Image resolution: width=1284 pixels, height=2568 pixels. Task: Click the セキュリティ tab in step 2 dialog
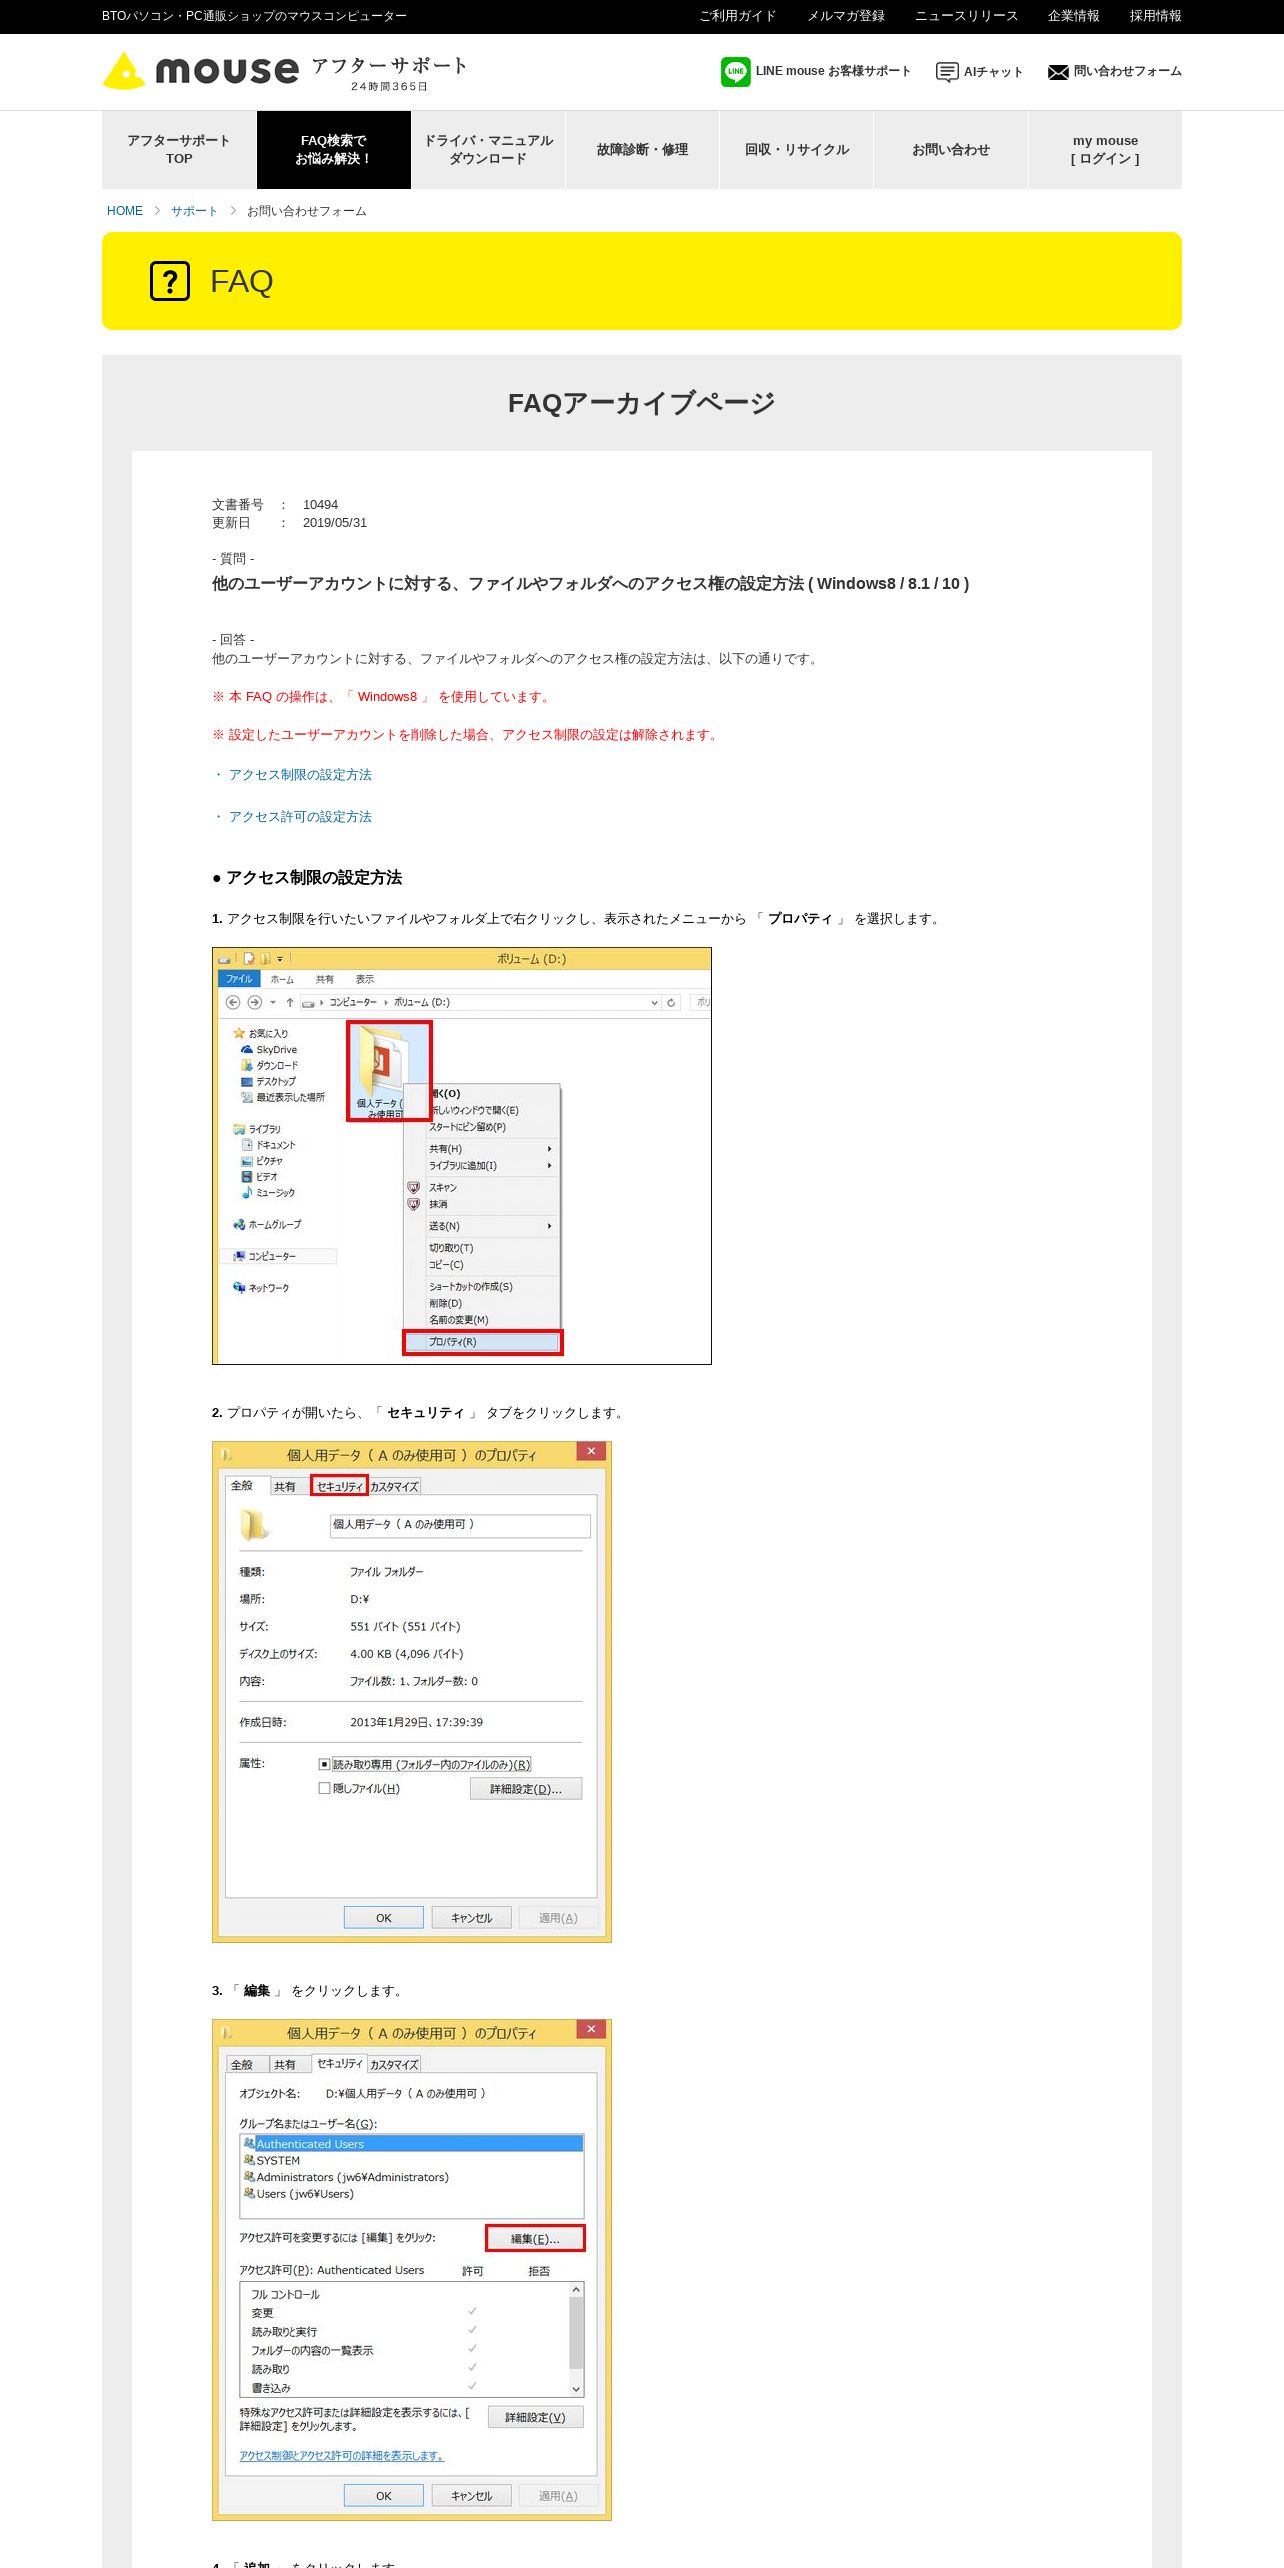(339, 1486)
